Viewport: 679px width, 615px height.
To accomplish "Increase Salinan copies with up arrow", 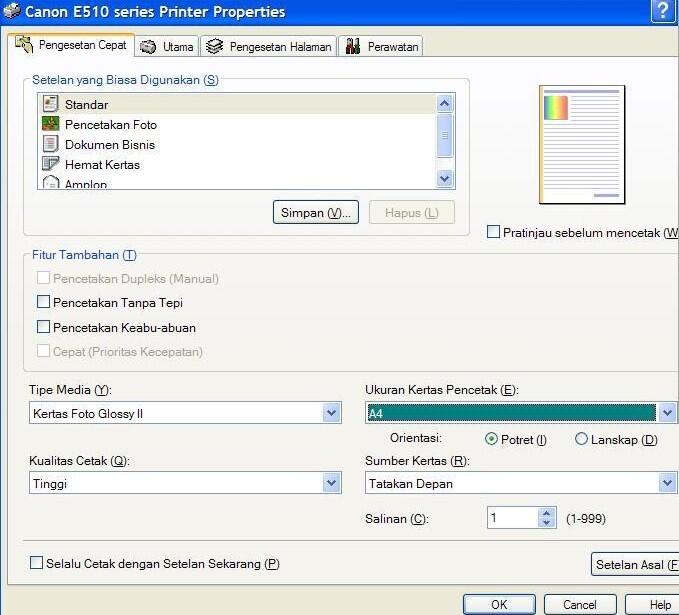I will click(546, 513).
